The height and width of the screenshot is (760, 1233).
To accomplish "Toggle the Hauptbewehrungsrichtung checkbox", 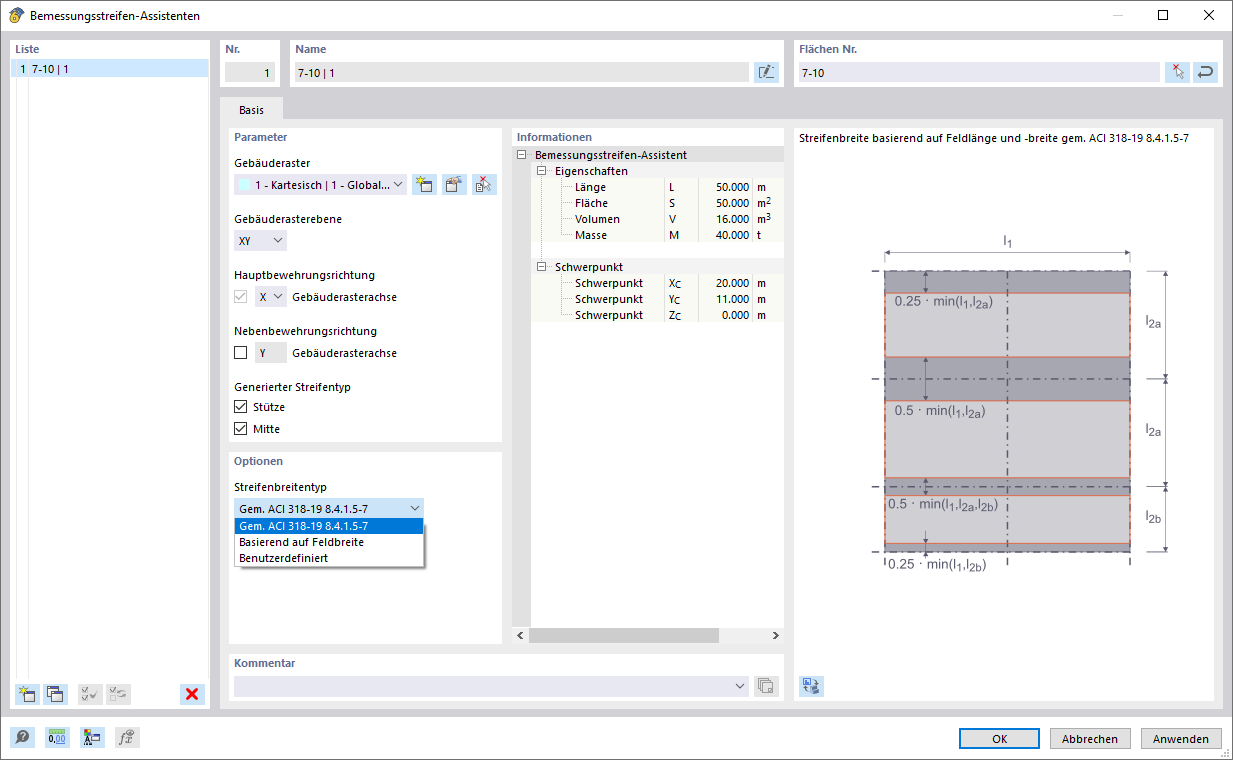I will pos(240,297).
